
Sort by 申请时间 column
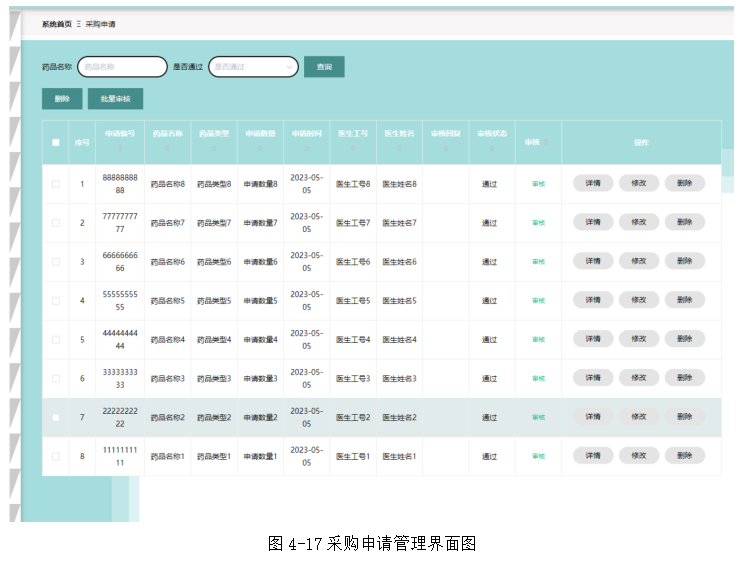(x=307, y=149)
